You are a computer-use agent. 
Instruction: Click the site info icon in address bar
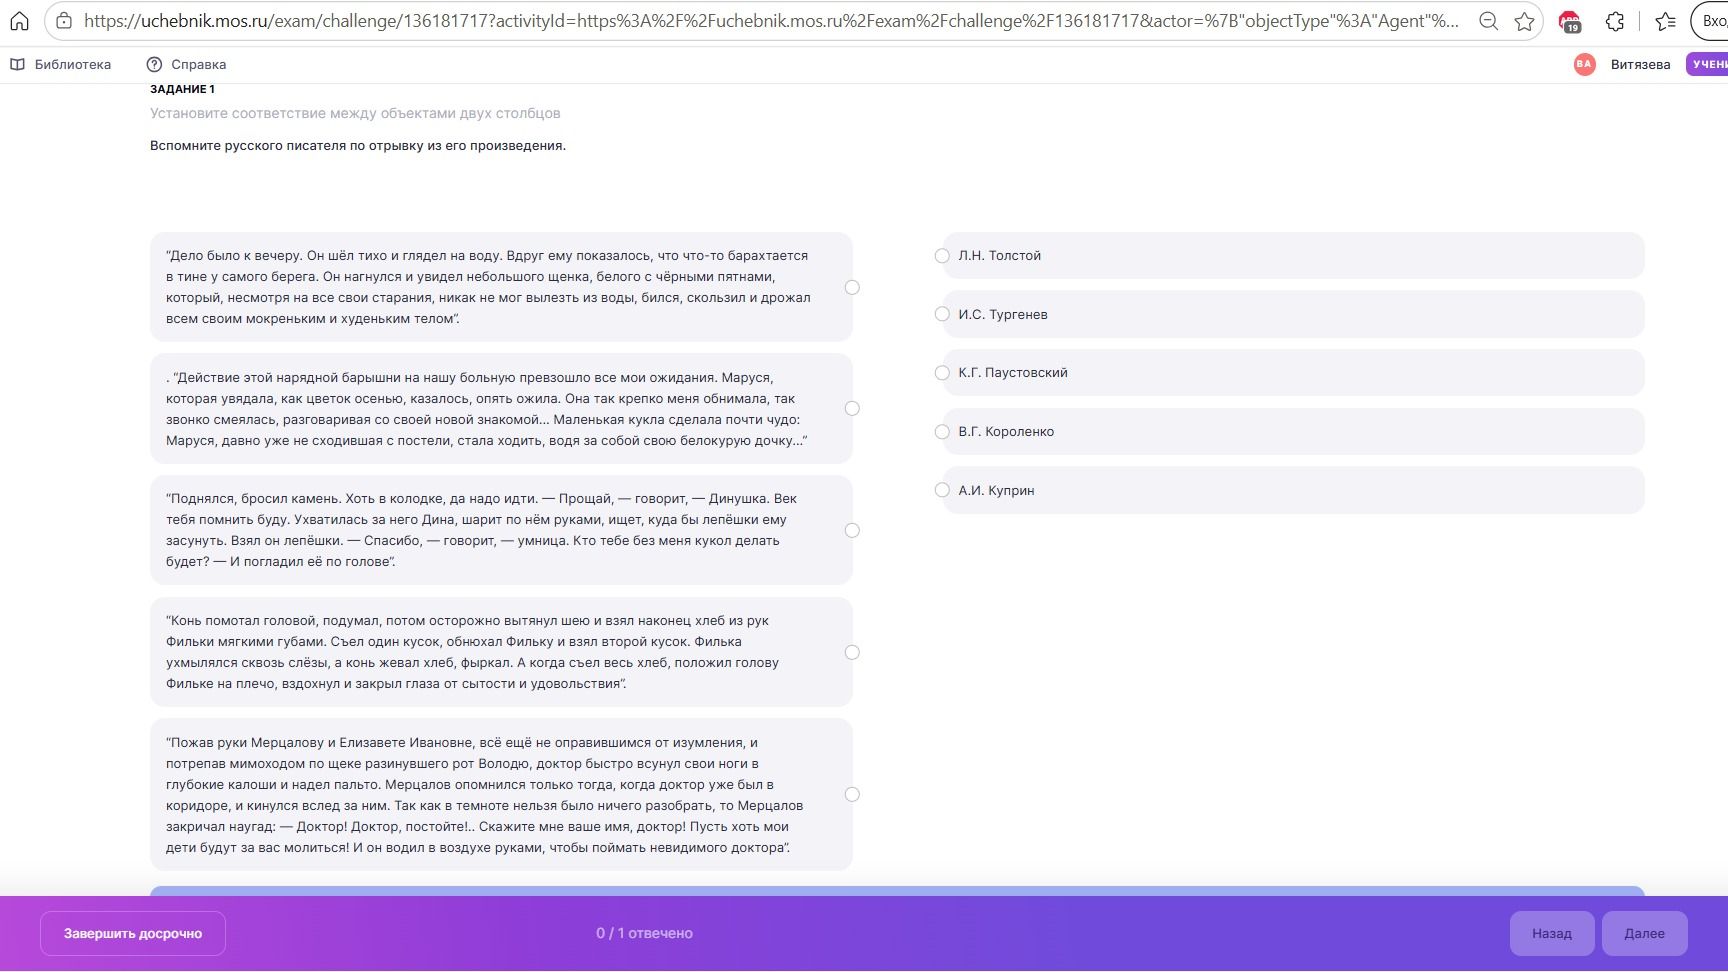click(63, 21)
